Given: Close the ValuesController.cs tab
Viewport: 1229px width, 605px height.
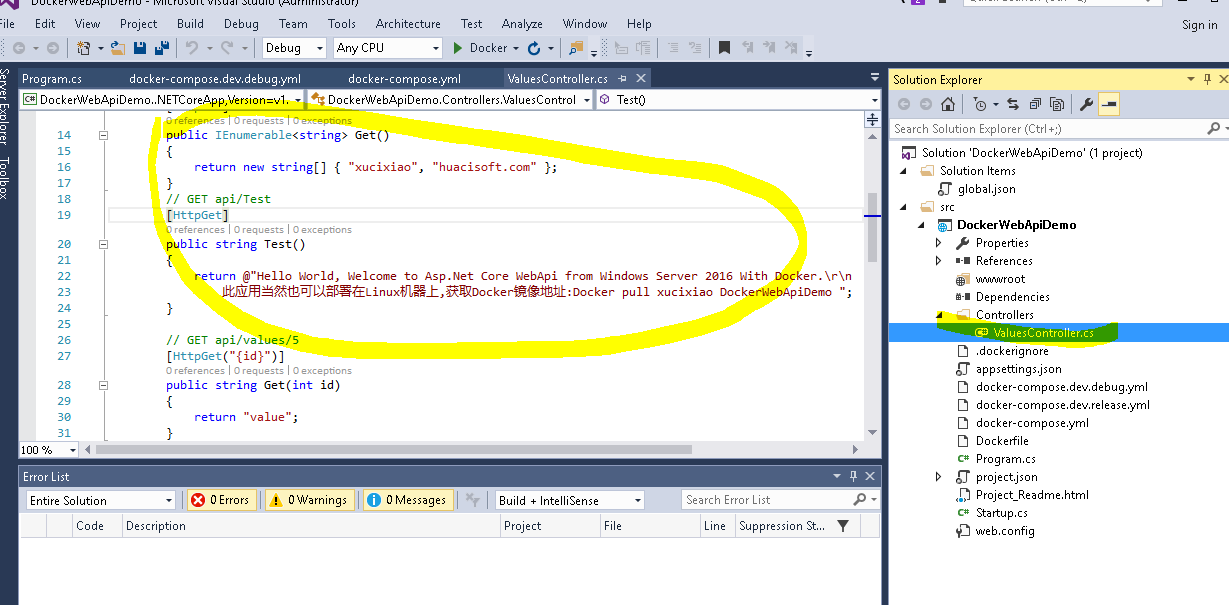Looking at the screenshot, I should tap(640, 78).
